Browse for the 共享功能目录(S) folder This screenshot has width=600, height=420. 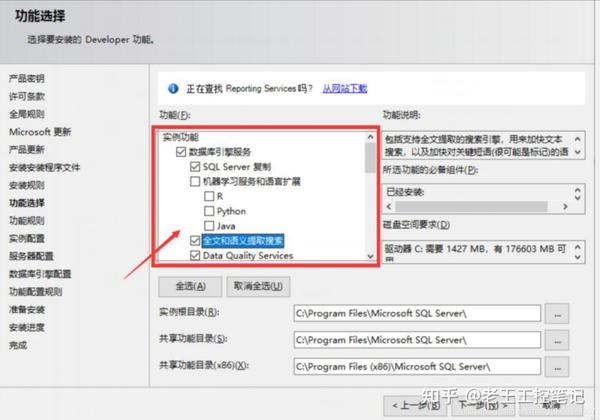[557, 340]
